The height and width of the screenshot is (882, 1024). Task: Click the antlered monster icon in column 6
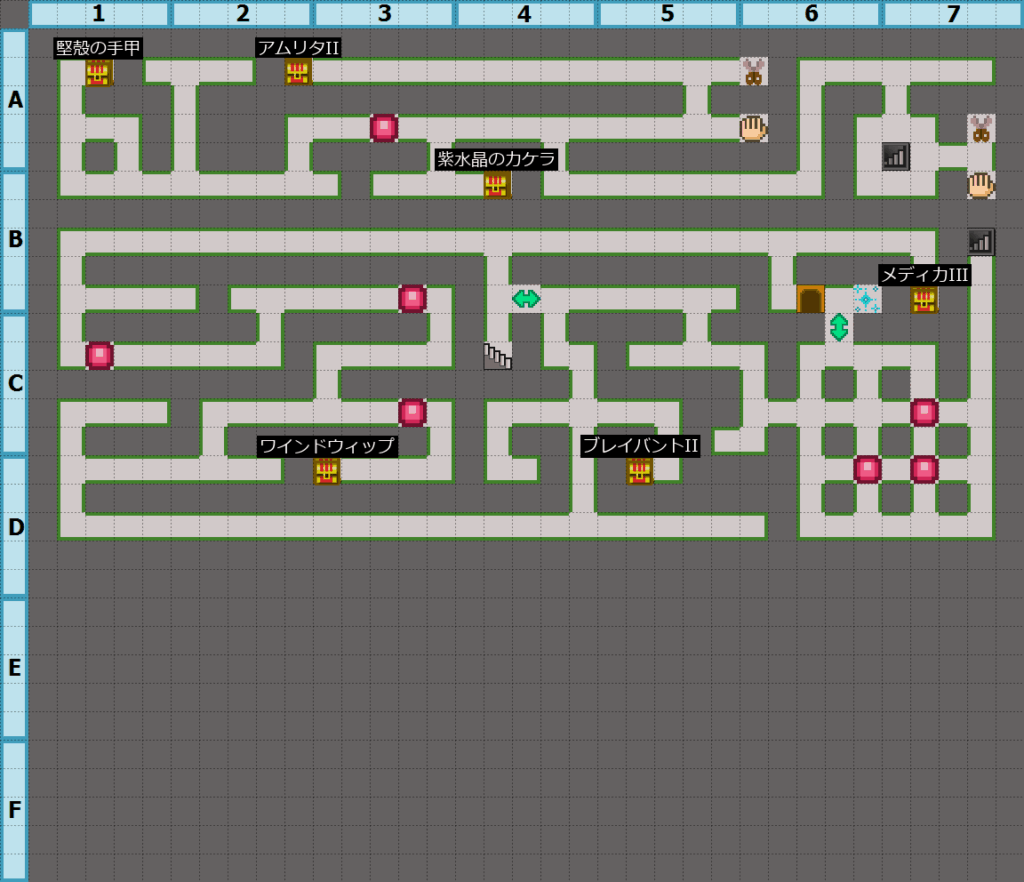pos(753,72)
